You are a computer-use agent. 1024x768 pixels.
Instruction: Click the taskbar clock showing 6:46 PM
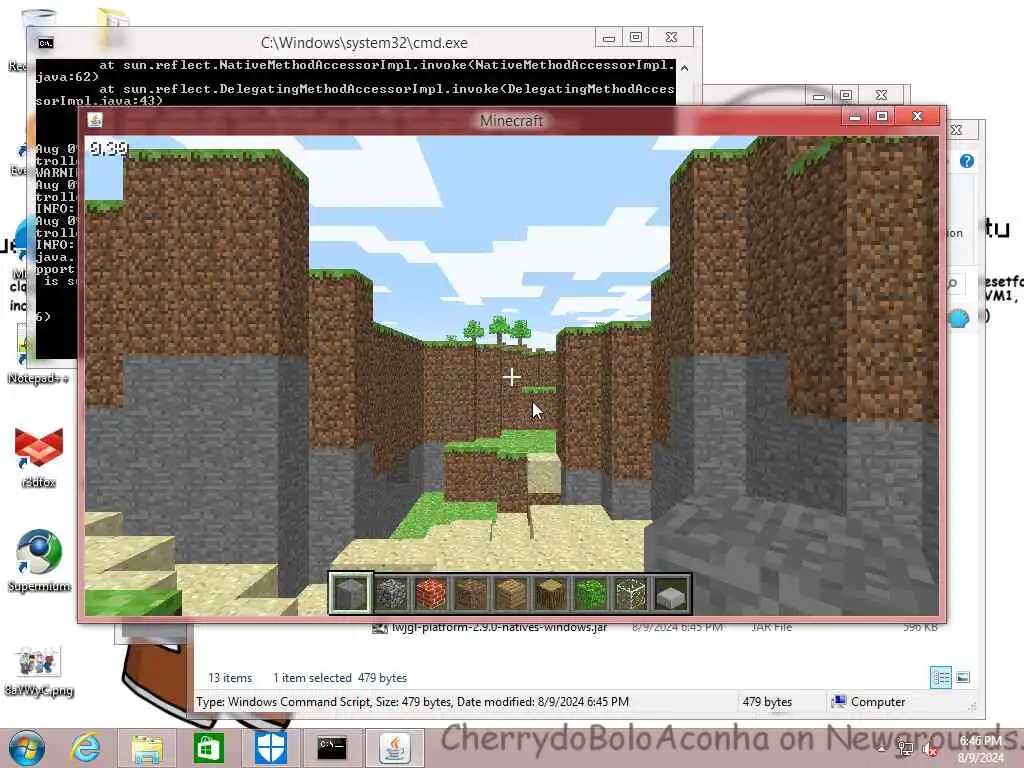pos(981,749)
